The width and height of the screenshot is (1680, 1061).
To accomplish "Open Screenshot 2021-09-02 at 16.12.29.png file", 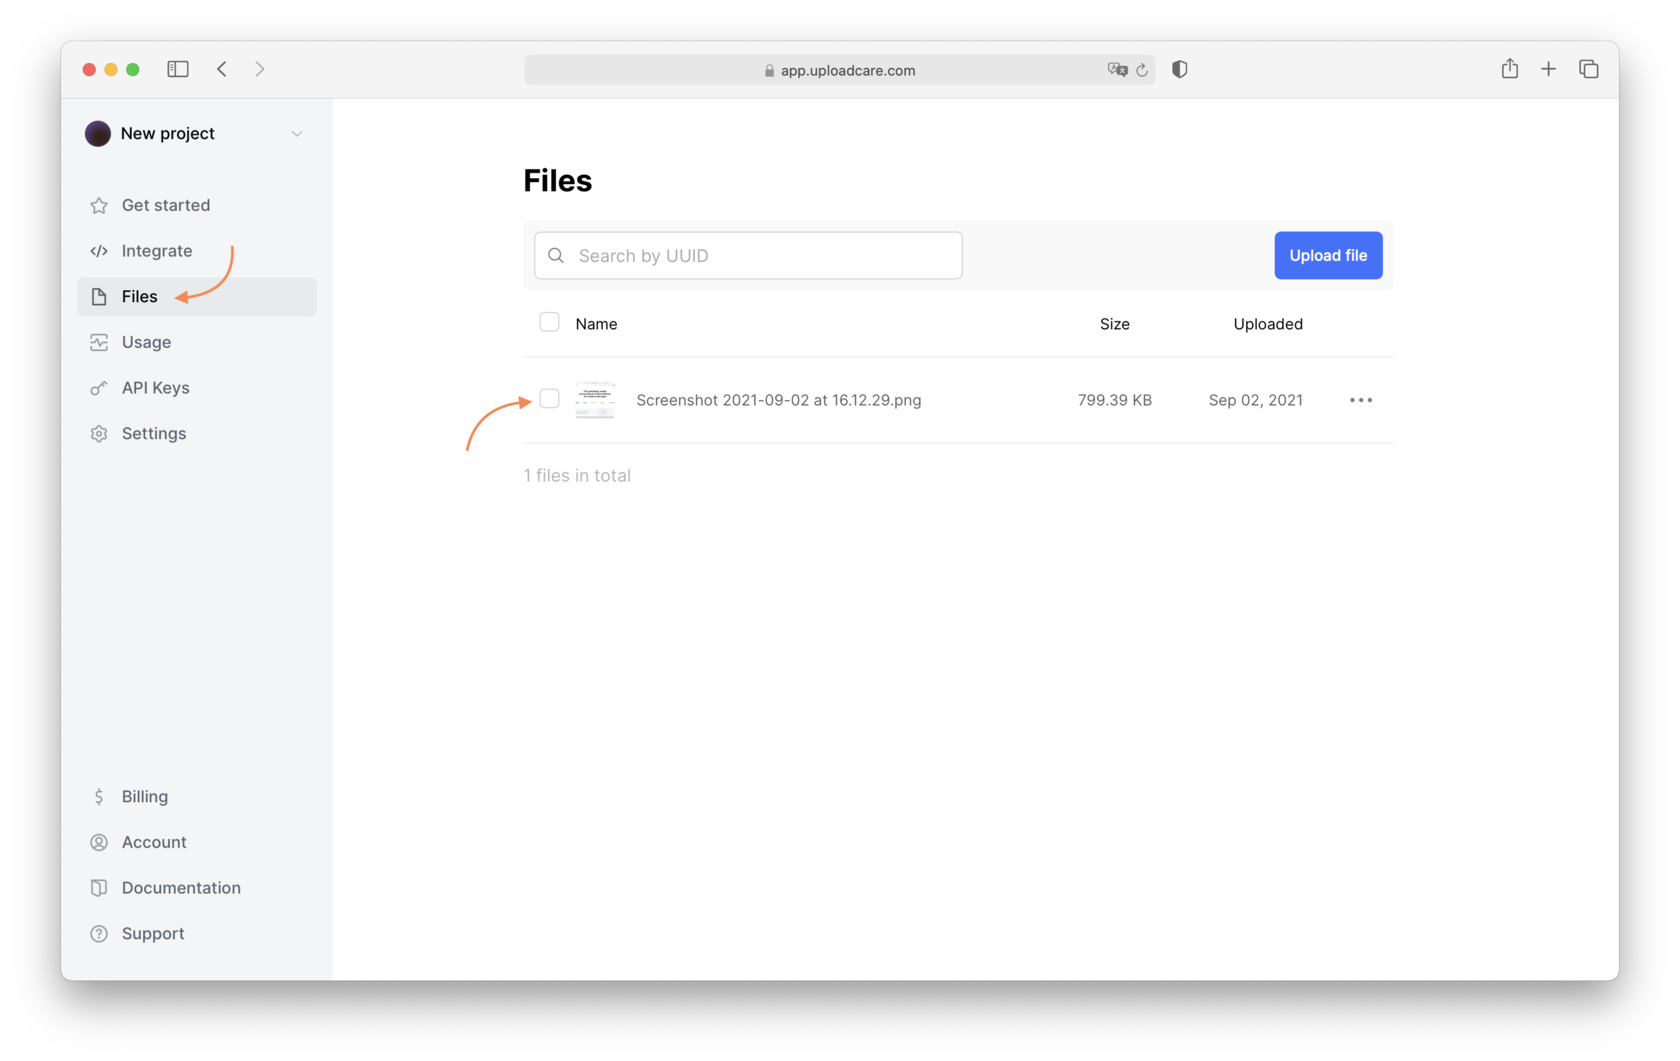I will pos(778,400).
